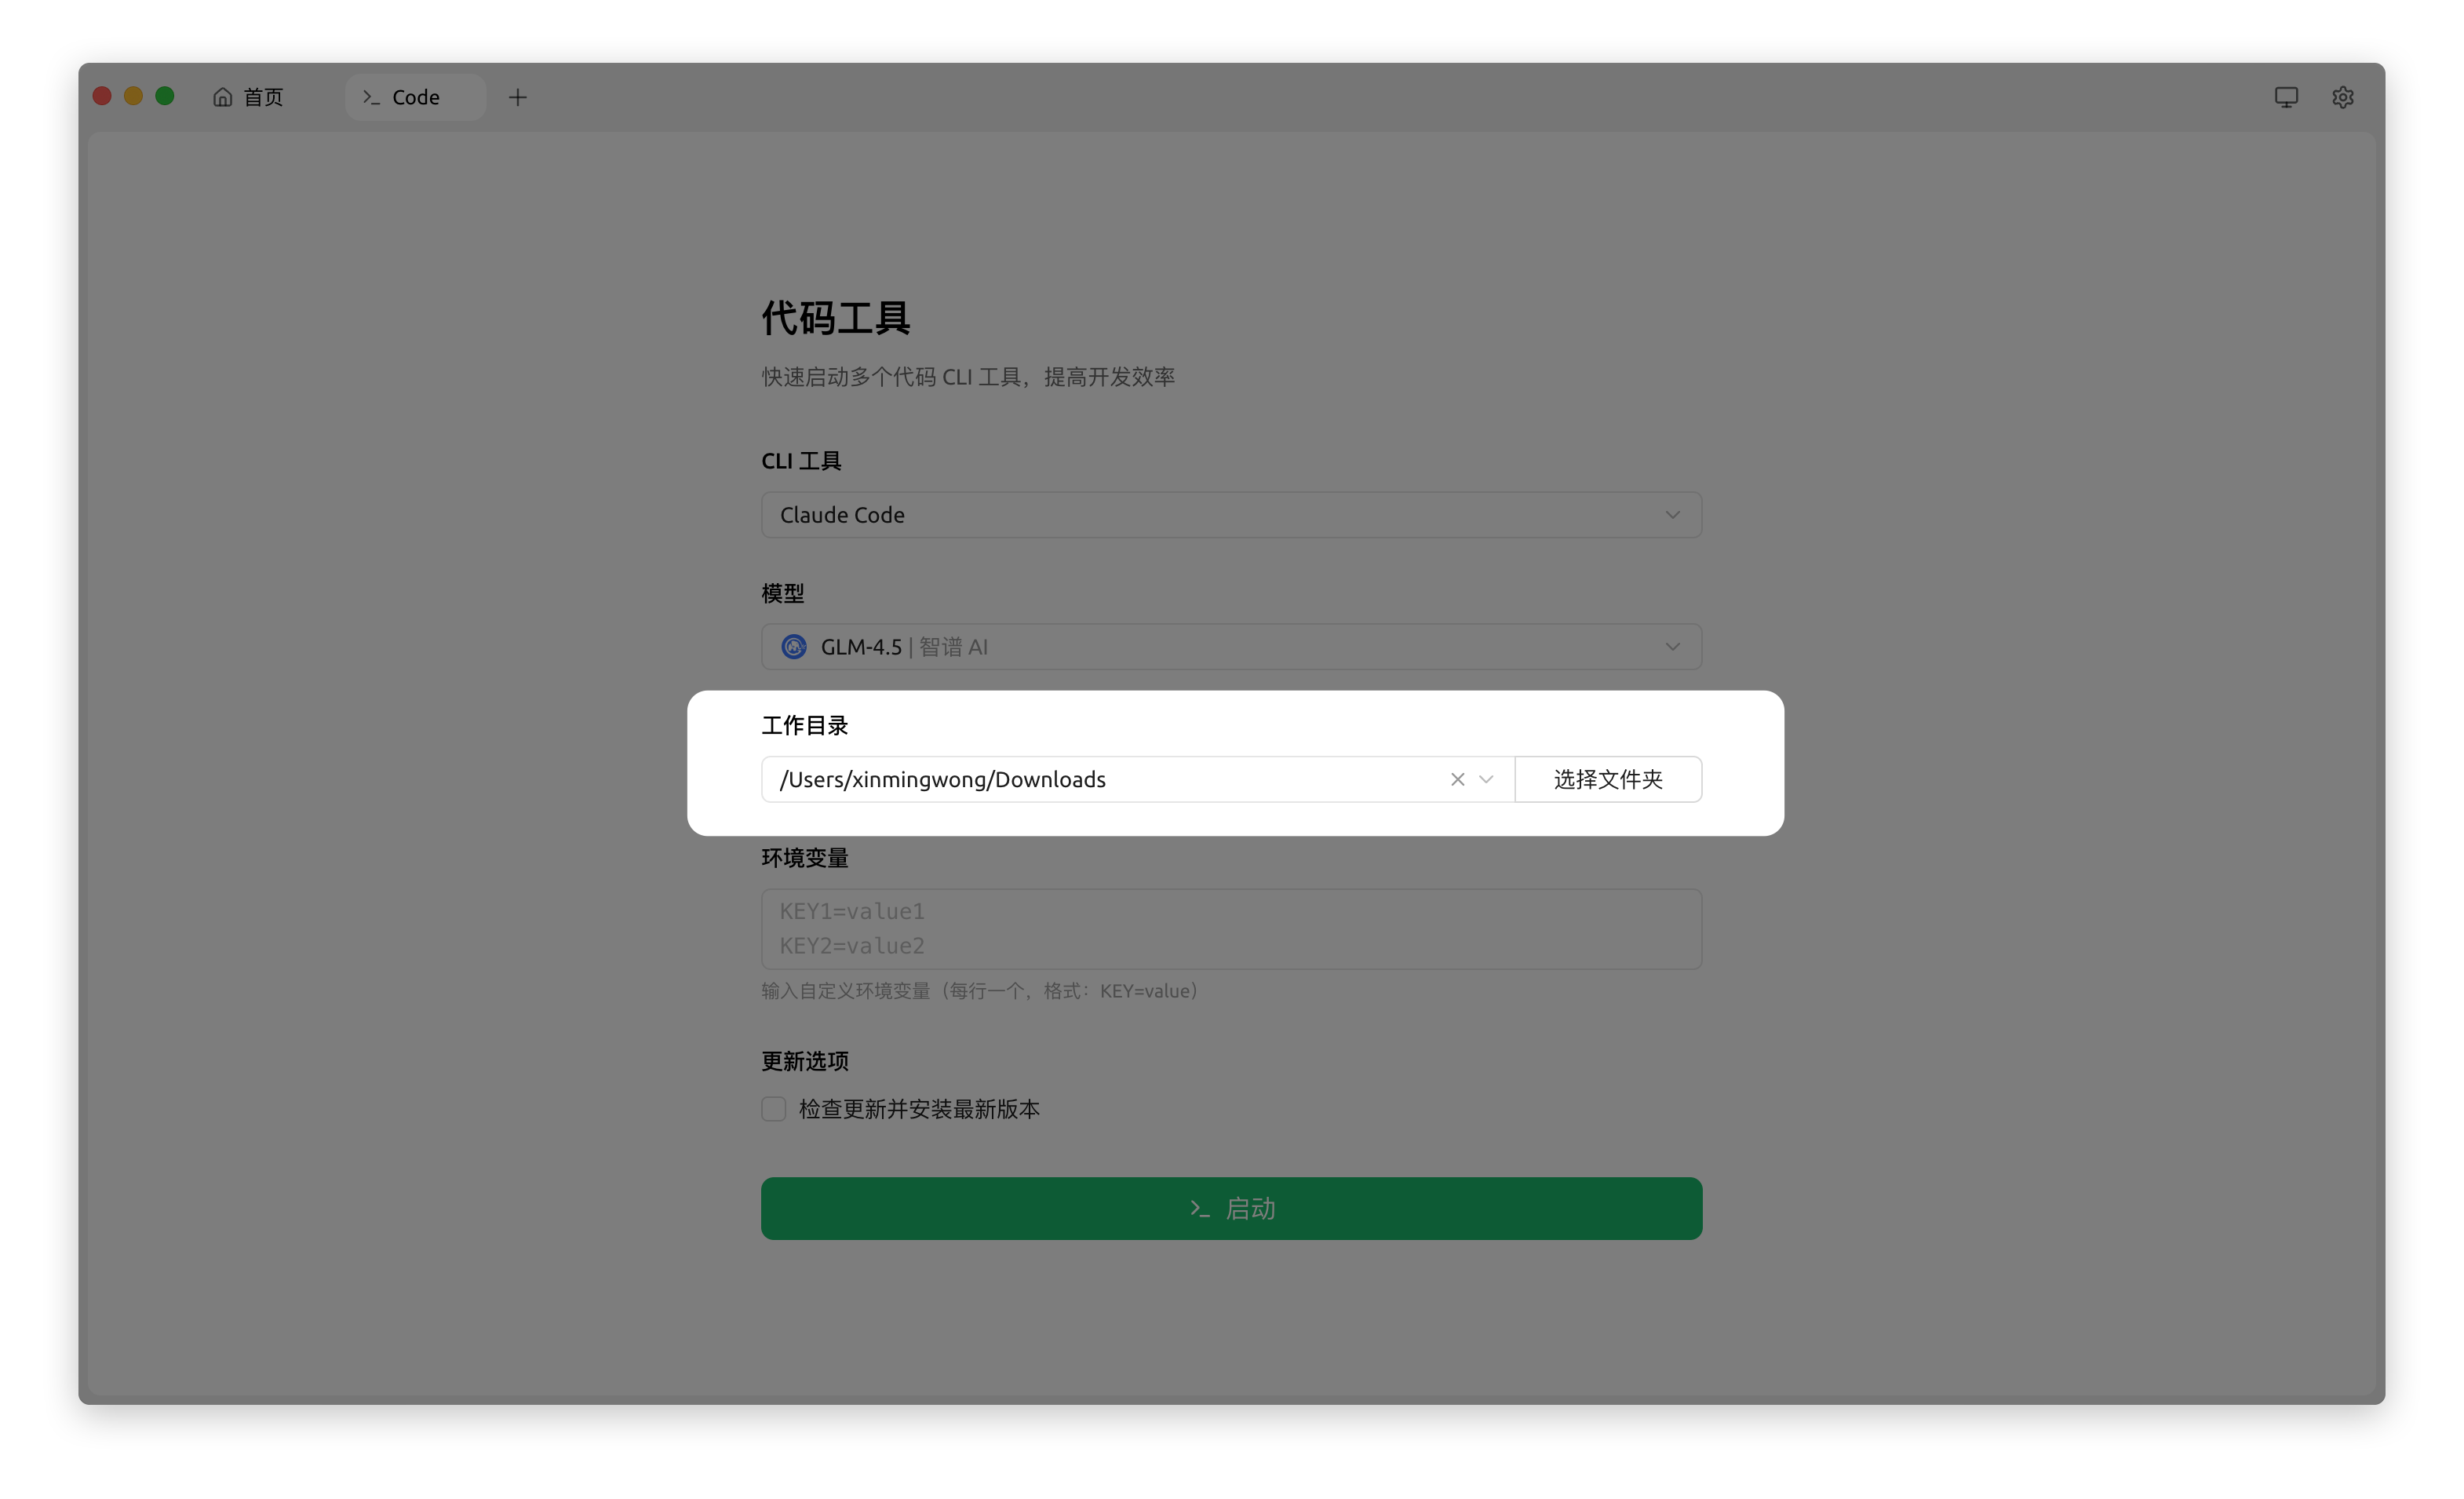Click the 检查更新并安装最新版本 label text
The width and height of the screenshot is (2464, 1499).
click(919, 1109)
